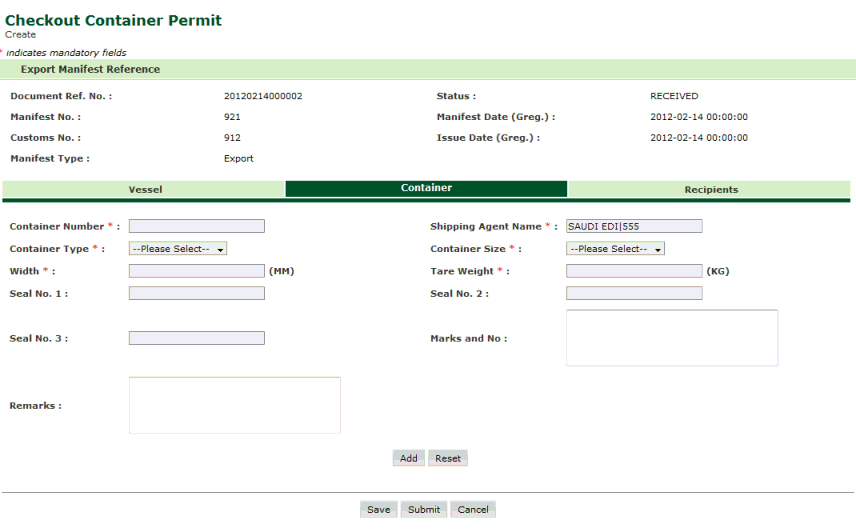Open the Container Size dropdown

tap(615, 249)
